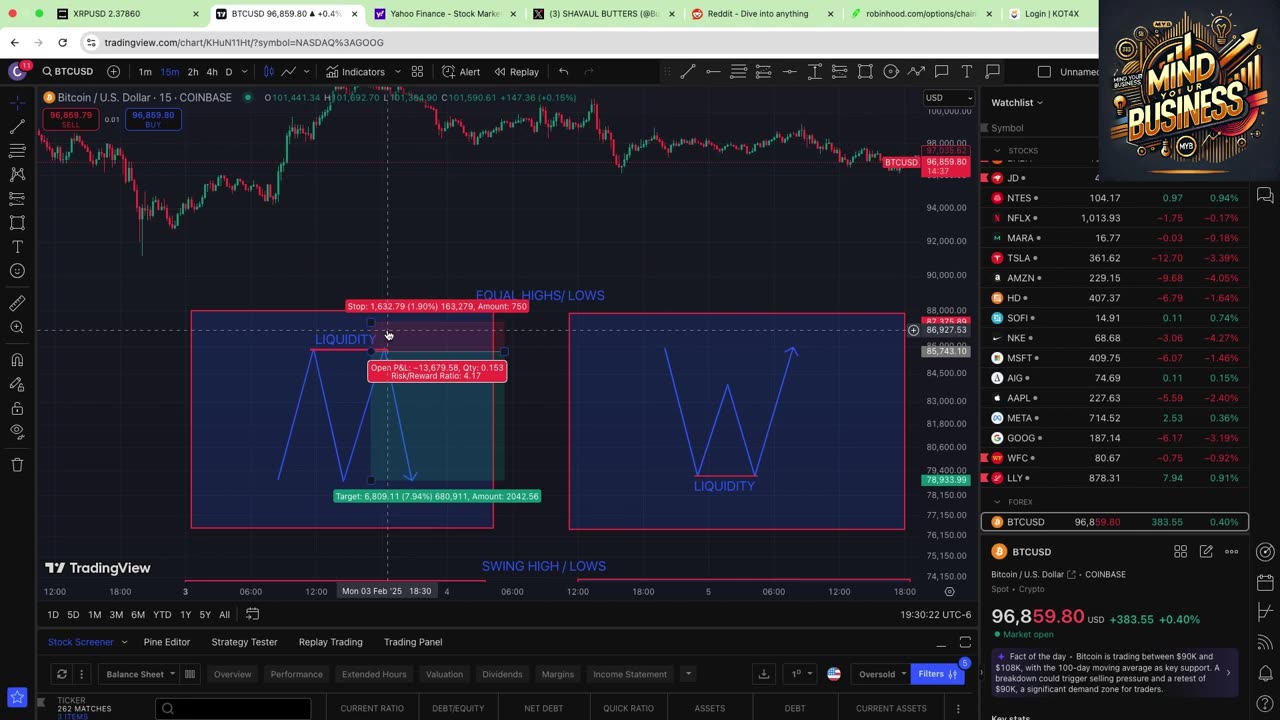The height and width of the screenshot is (720, 1280).
Task: Click the blue BUY price button
Action: pos(153,119)
